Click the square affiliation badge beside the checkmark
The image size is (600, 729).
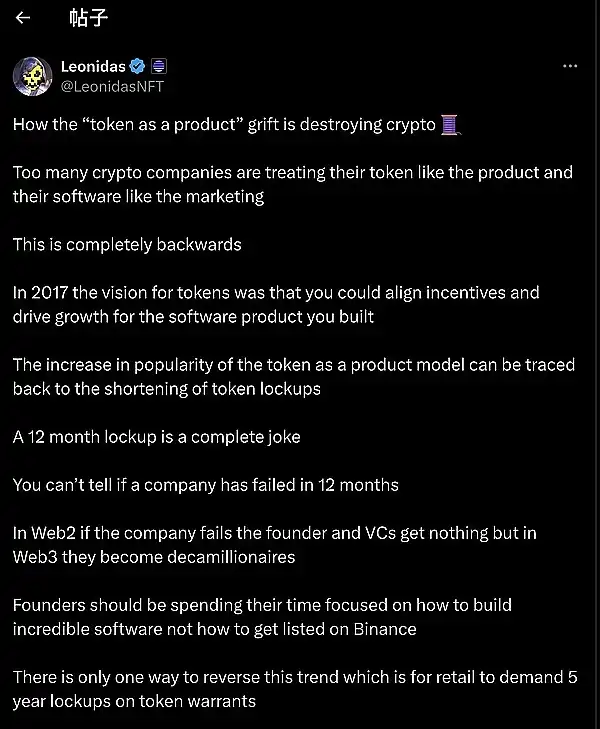[x=158, y=67]
